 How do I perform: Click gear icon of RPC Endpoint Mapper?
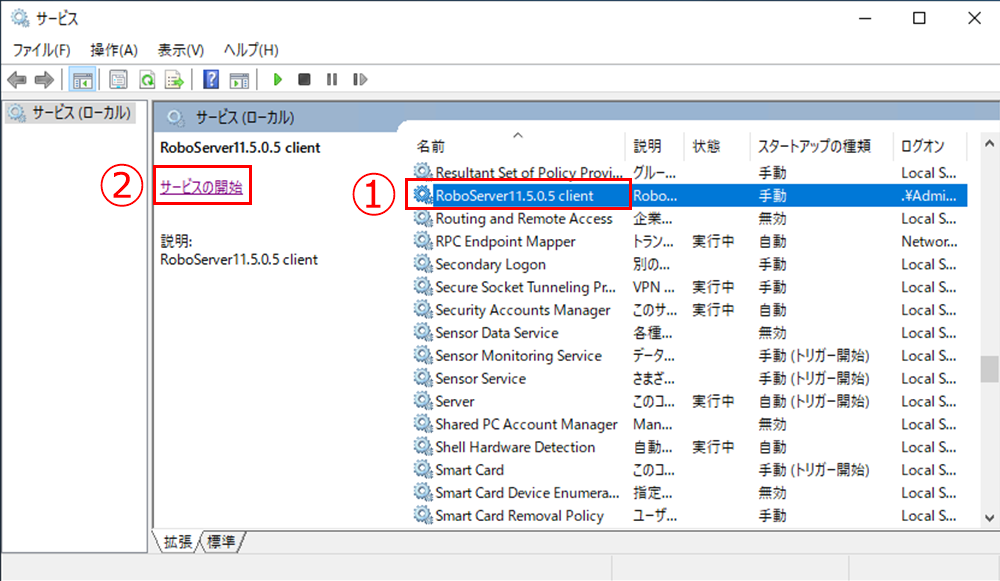point(422,241)
